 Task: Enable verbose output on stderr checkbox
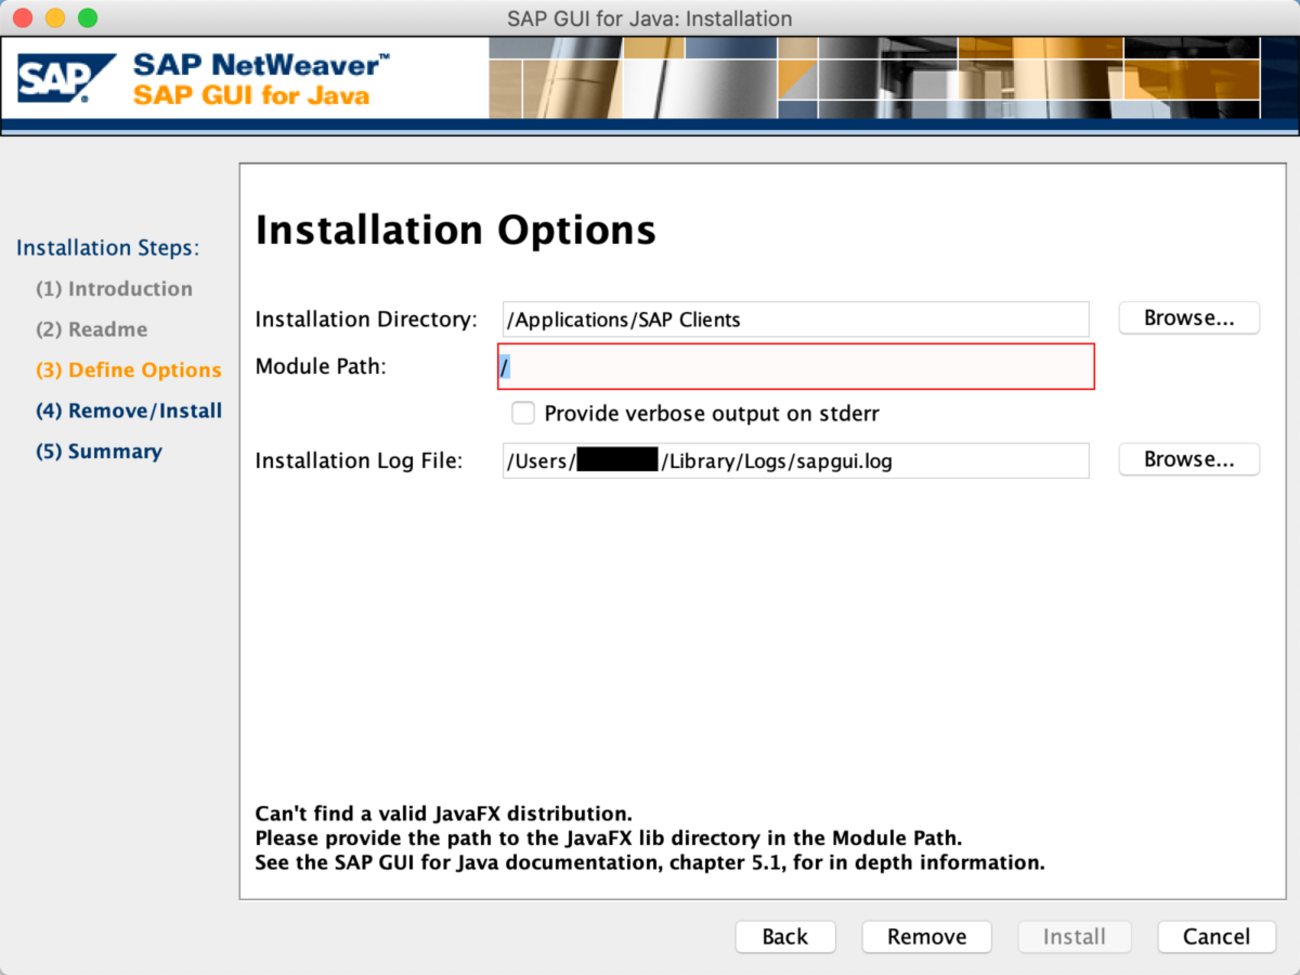coord(523,413)
